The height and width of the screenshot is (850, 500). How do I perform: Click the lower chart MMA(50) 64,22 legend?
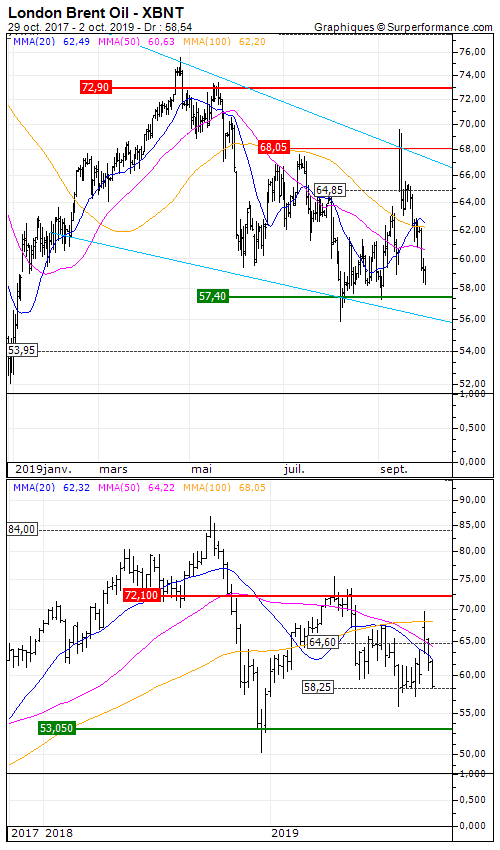pyautogui.click(x=137, y=487)
